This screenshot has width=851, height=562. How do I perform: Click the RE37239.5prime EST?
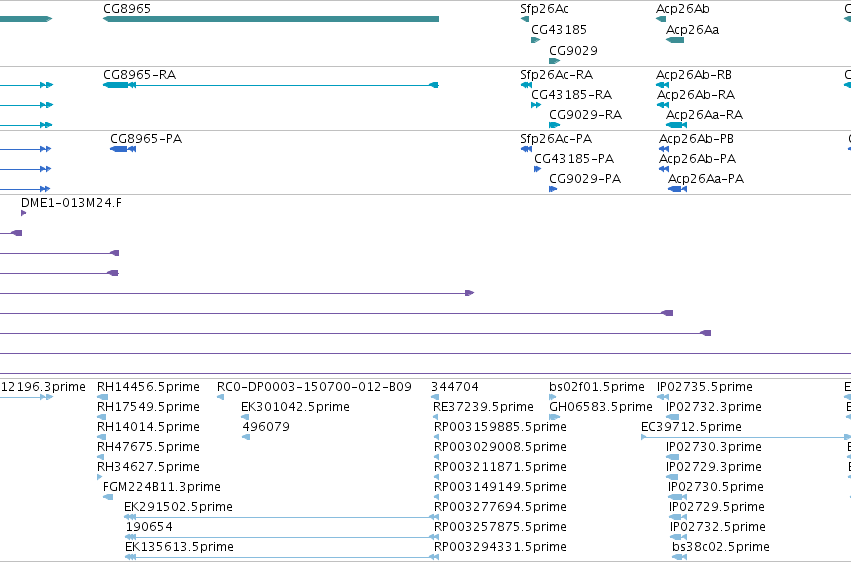point(436,417)
